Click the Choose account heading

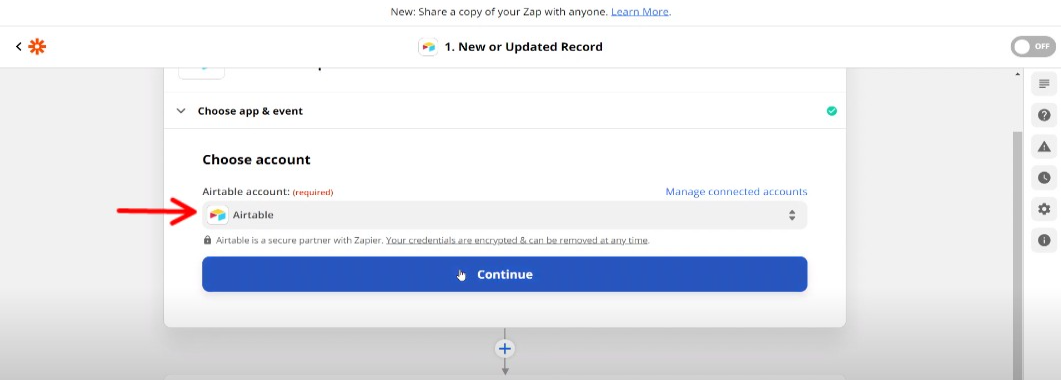point(256,160)
